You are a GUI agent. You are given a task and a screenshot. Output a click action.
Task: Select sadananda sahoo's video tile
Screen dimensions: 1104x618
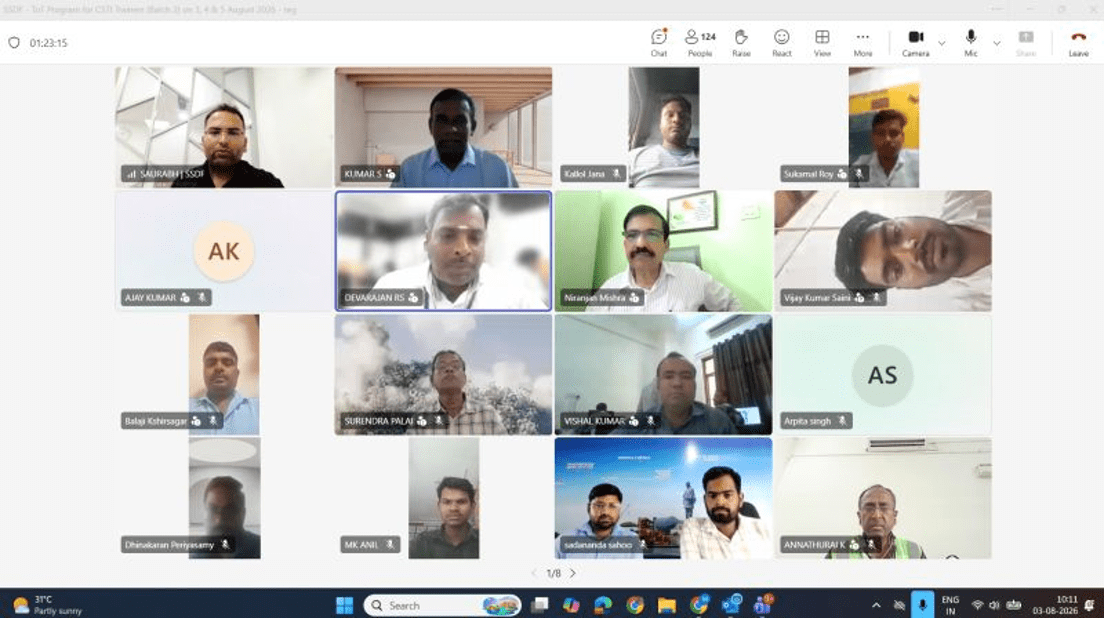663,498
